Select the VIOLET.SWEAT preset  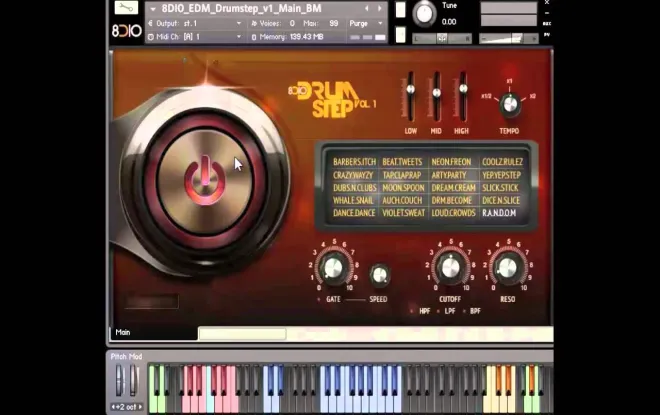coord(403,213)
